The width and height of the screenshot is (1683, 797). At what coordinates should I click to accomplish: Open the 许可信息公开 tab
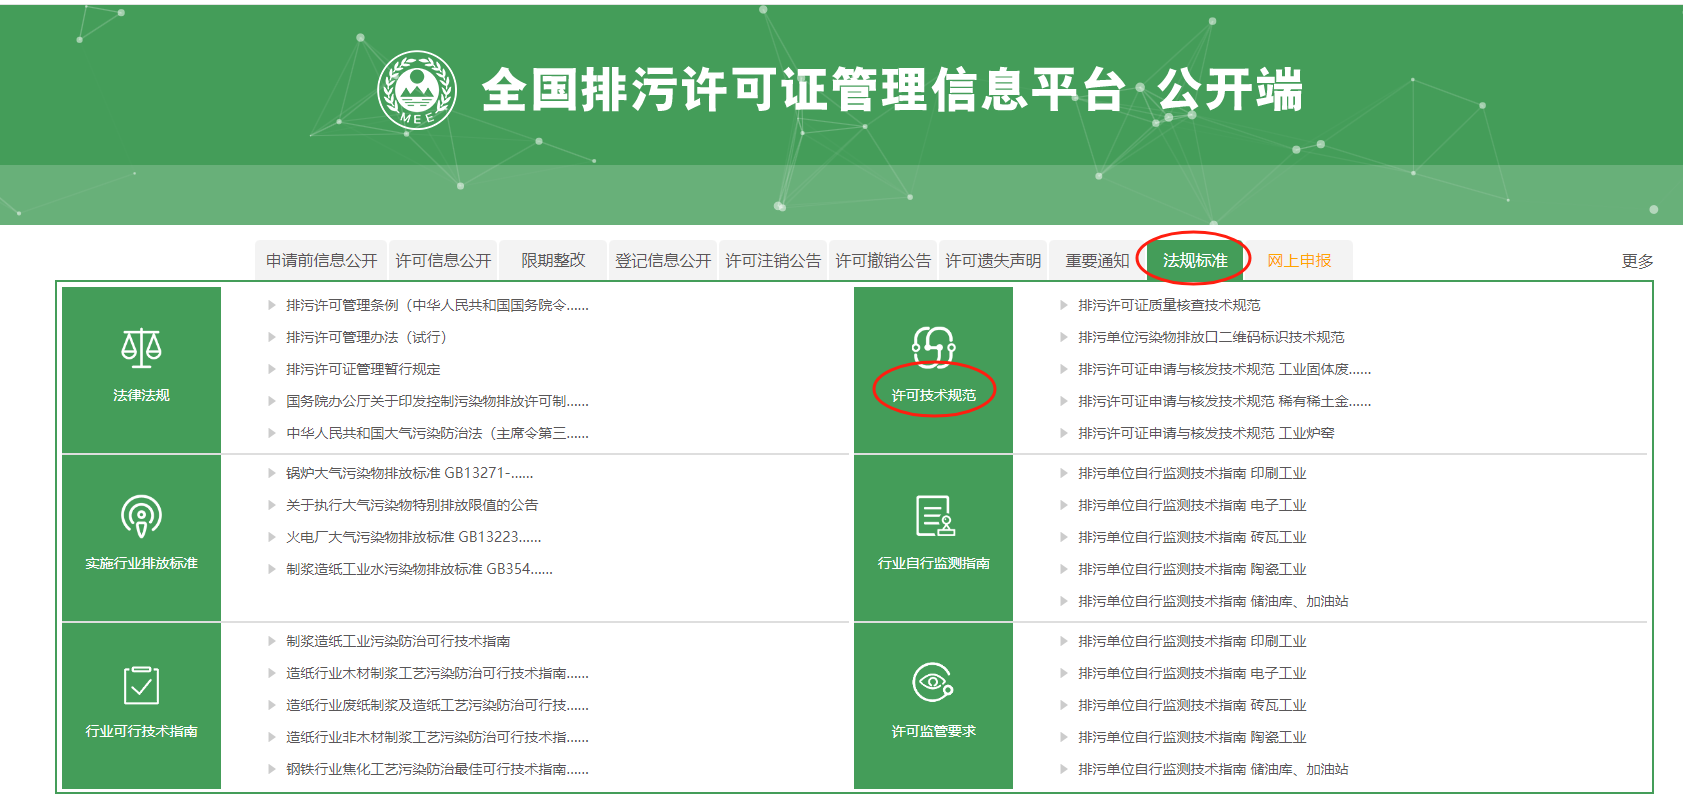coord(443,261)
